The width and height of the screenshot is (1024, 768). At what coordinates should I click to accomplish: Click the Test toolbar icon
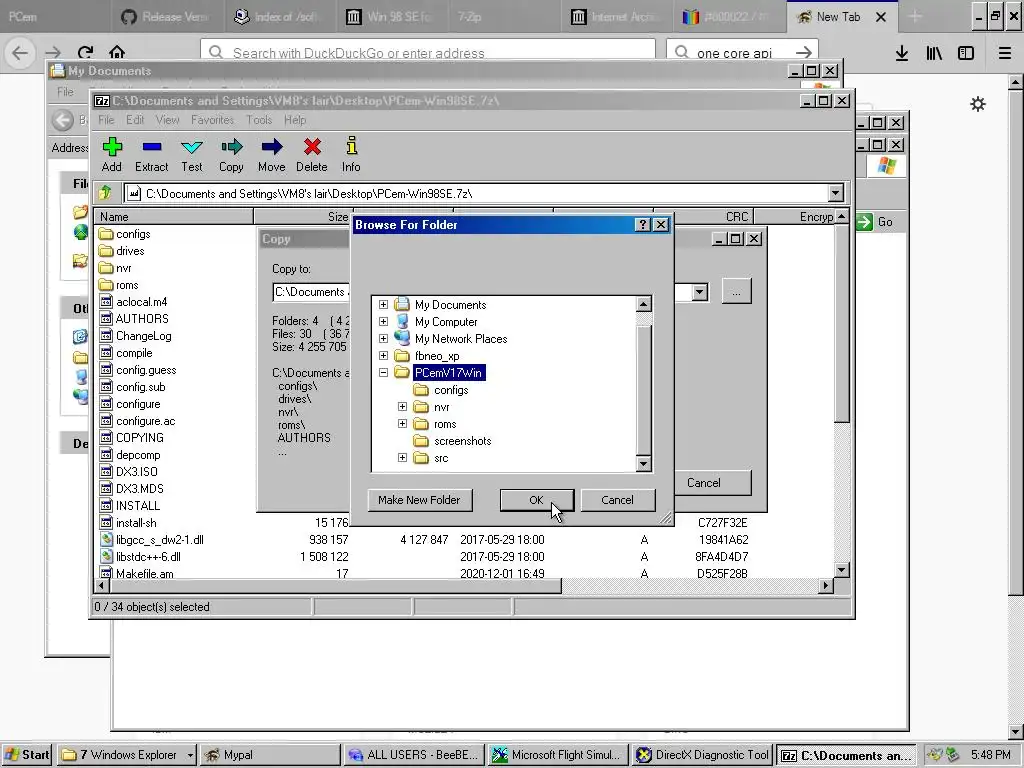[192, 147]
